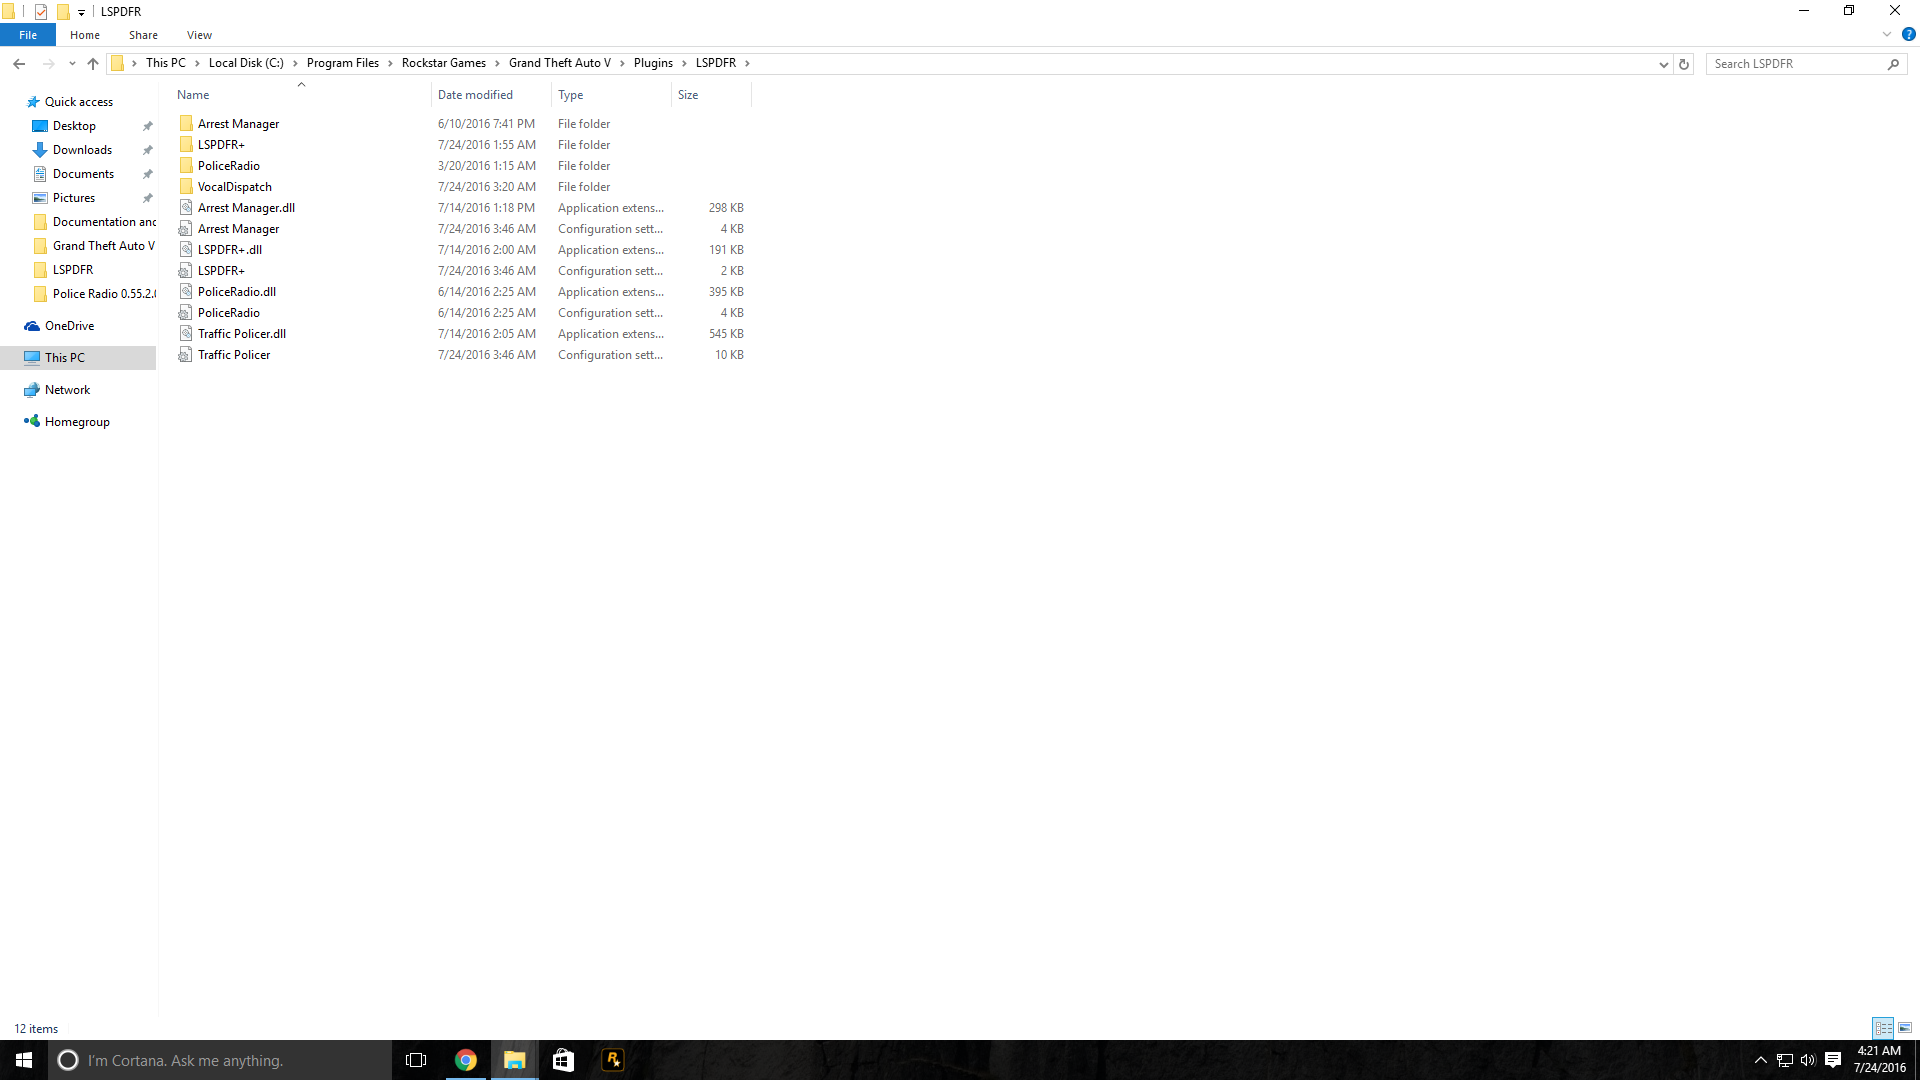1920x1080 pixels.
Task: Open Windows Store from the taskbar
Action: (x=563, y=1060)
